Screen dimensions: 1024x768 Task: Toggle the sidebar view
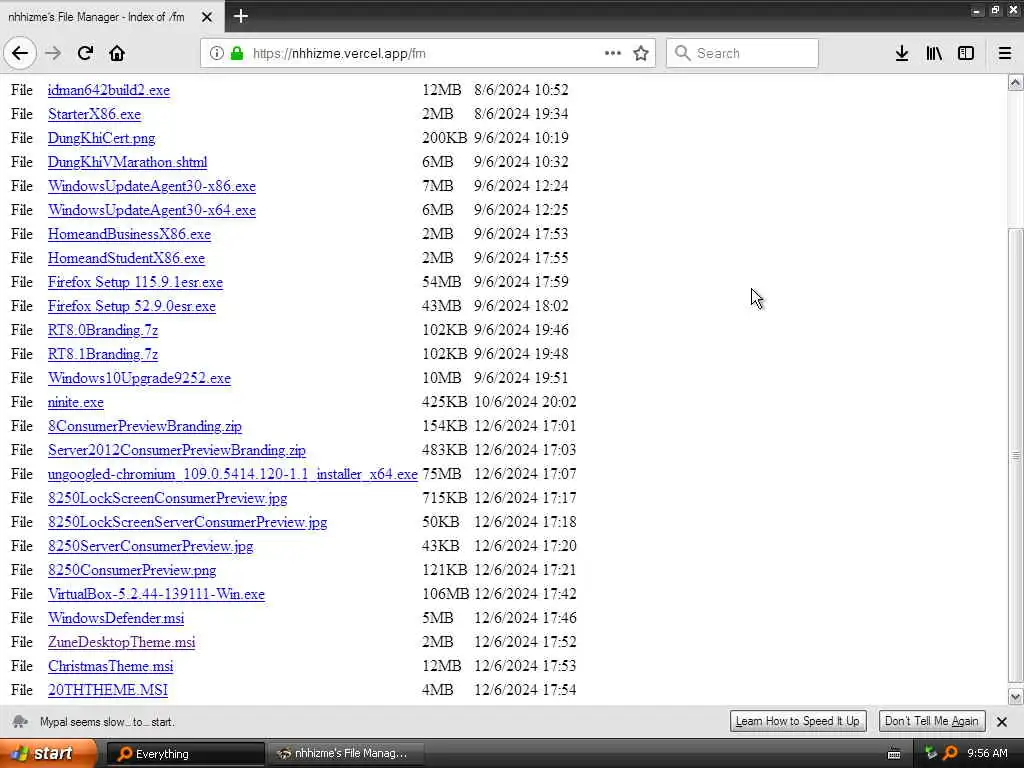pos(966,53)
